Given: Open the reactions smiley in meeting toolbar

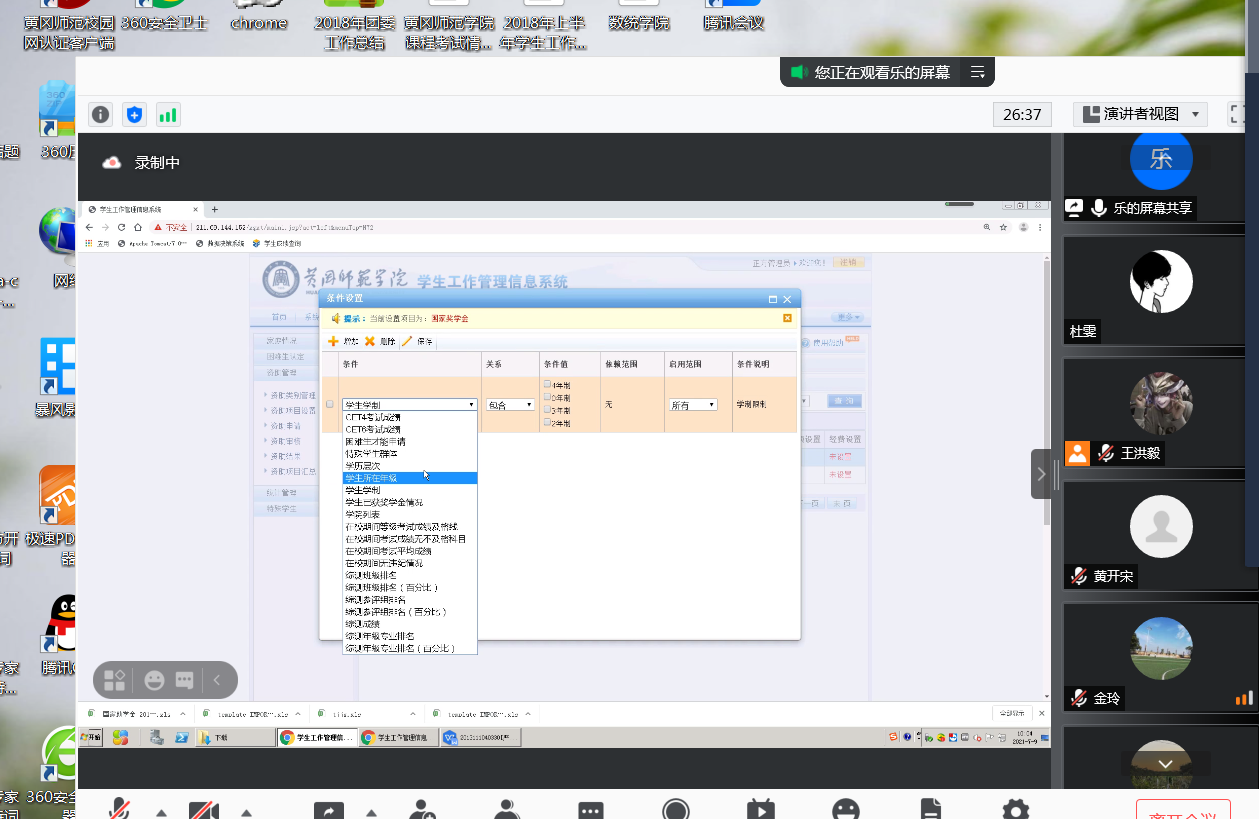Looking at the screenshot, I should (x=846, y=810).
